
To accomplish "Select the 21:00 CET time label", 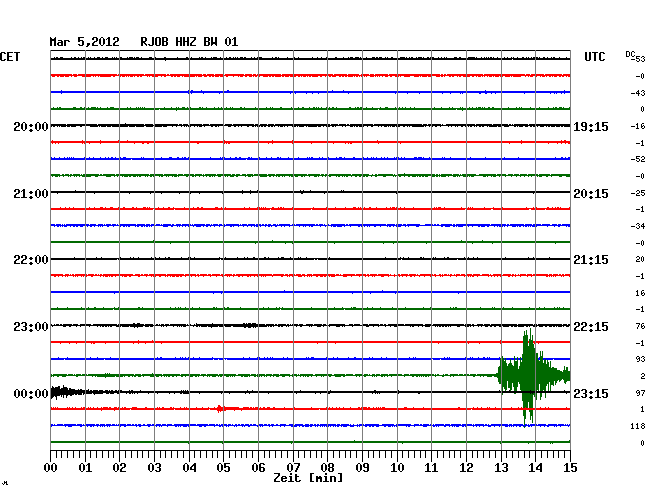I will tap(31, 194).
